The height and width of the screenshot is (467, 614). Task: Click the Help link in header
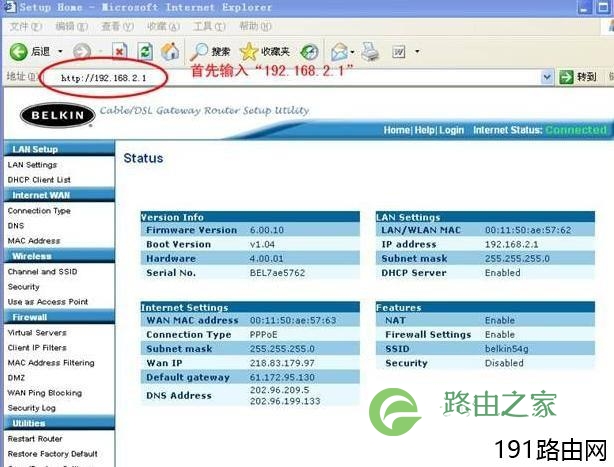click(x=425, y=130)
